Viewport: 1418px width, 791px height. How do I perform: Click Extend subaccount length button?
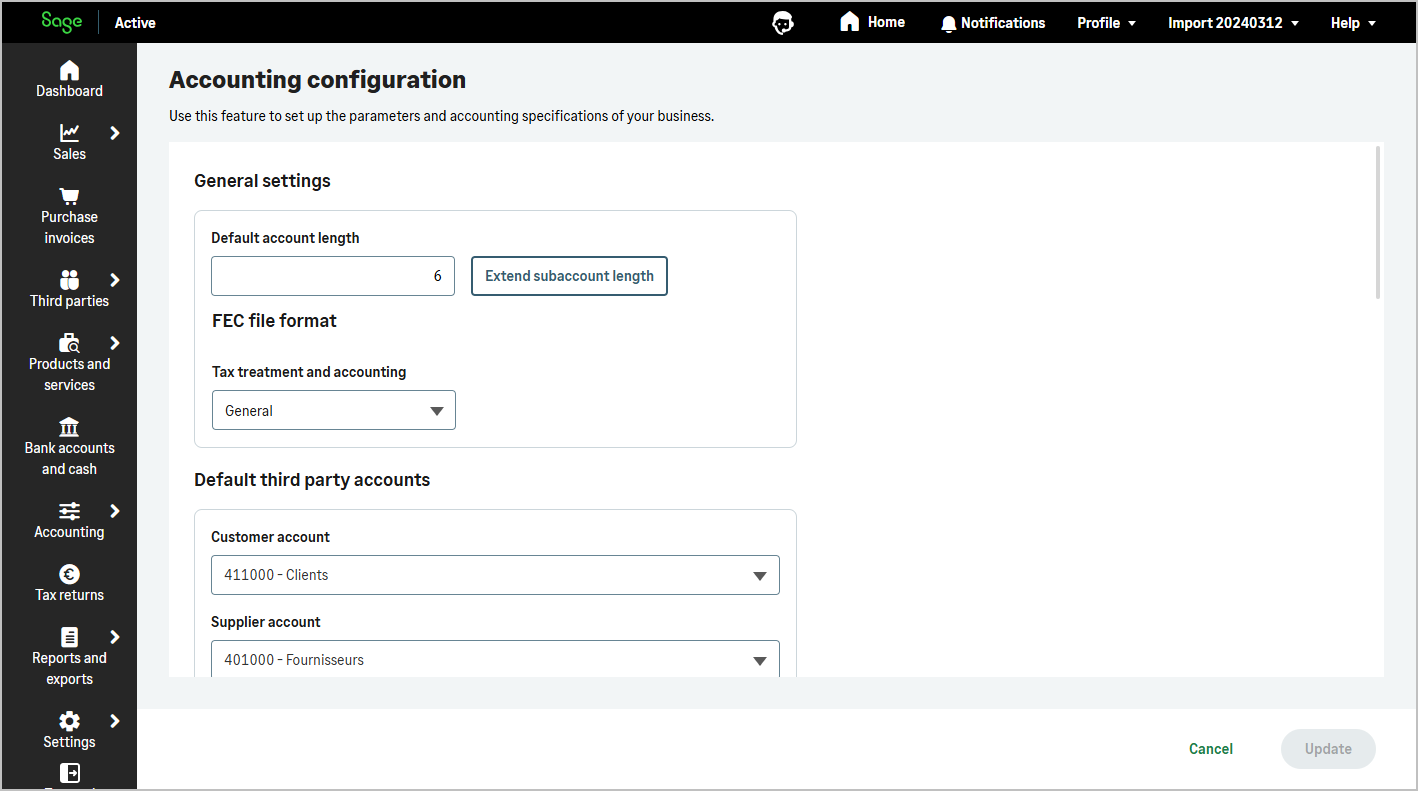click(569, 276)
